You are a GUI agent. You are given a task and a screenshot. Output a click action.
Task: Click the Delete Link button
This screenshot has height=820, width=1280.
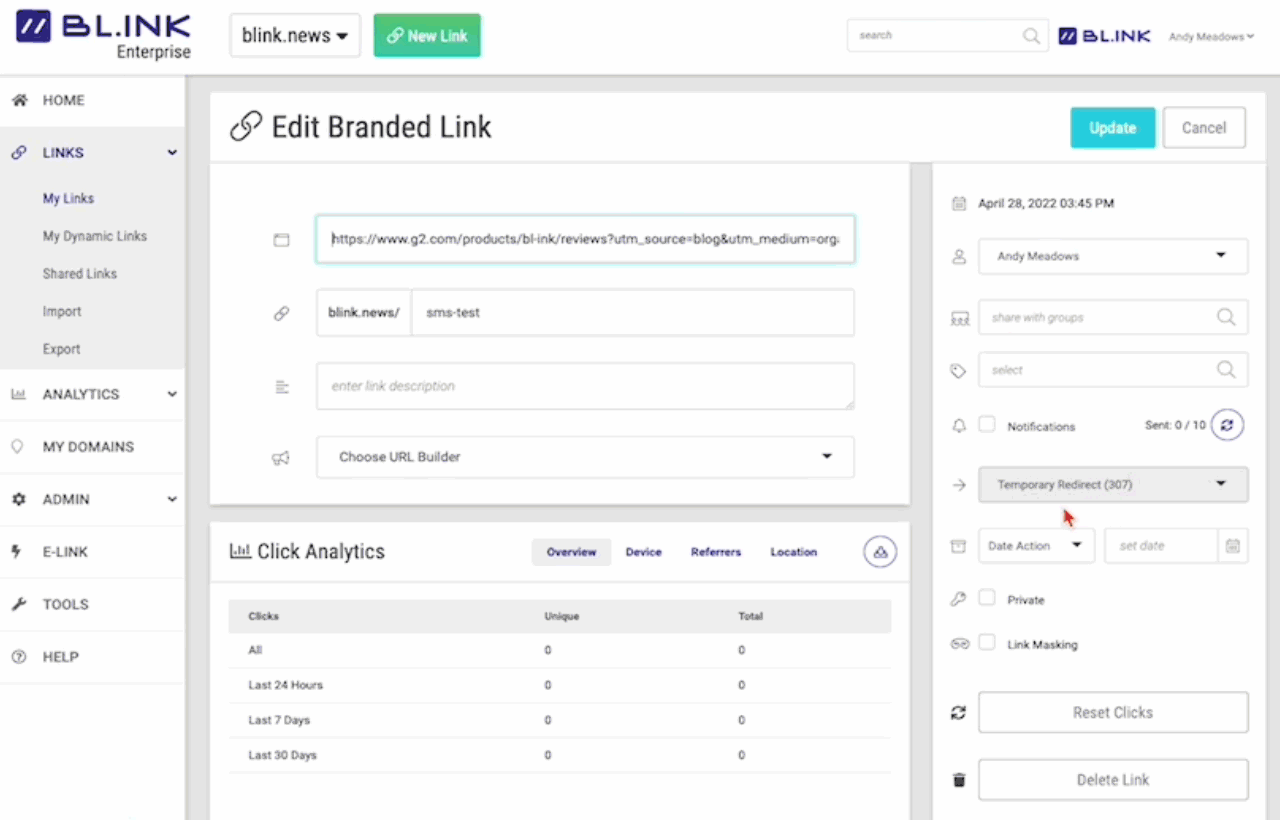click(1113, 780)
